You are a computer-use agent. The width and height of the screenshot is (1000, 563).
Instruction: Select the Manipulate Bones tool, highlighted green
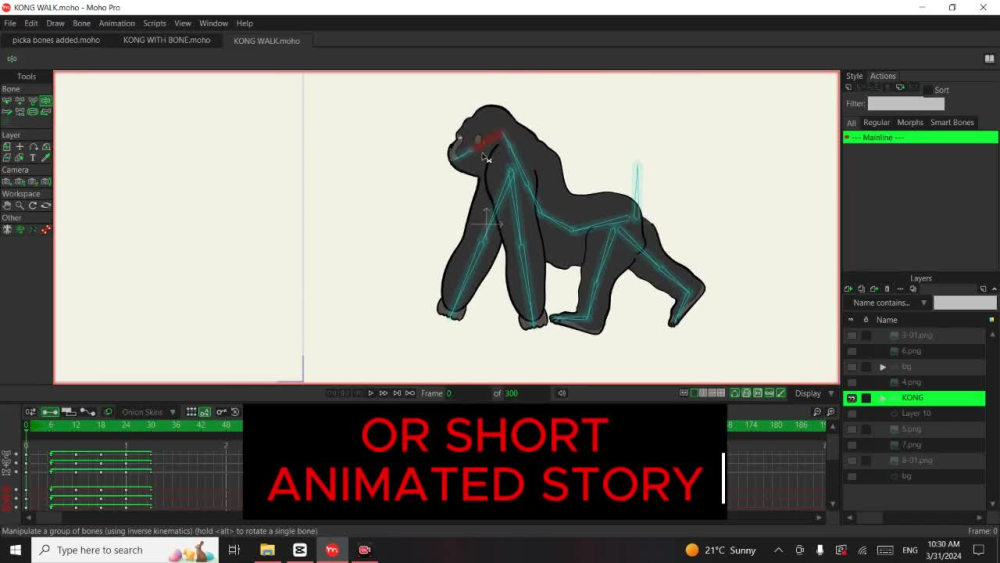click(x=46, y=101)
